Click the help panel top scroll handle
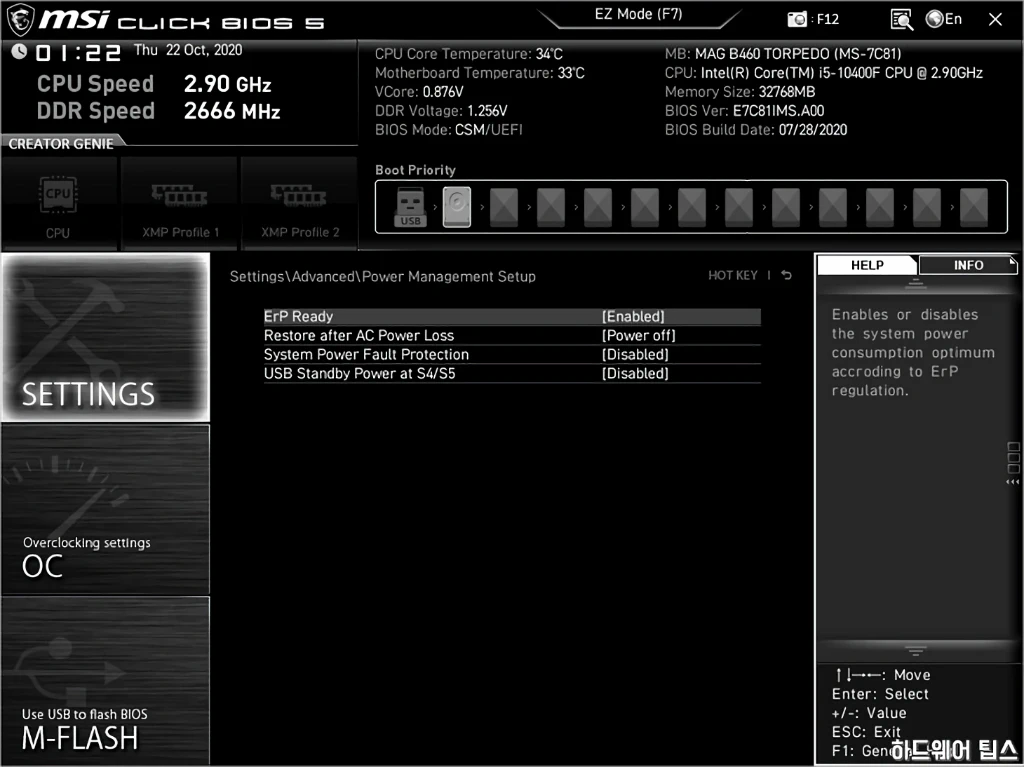Screen dimensions: 1024x767 [x=915, y=283]
